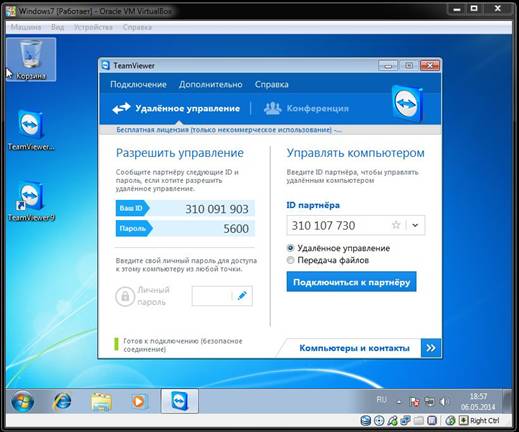Click the TeamViewer title bar icon
Image resolution: width=519 pixels, height=432 pixels.
[105, 65]
